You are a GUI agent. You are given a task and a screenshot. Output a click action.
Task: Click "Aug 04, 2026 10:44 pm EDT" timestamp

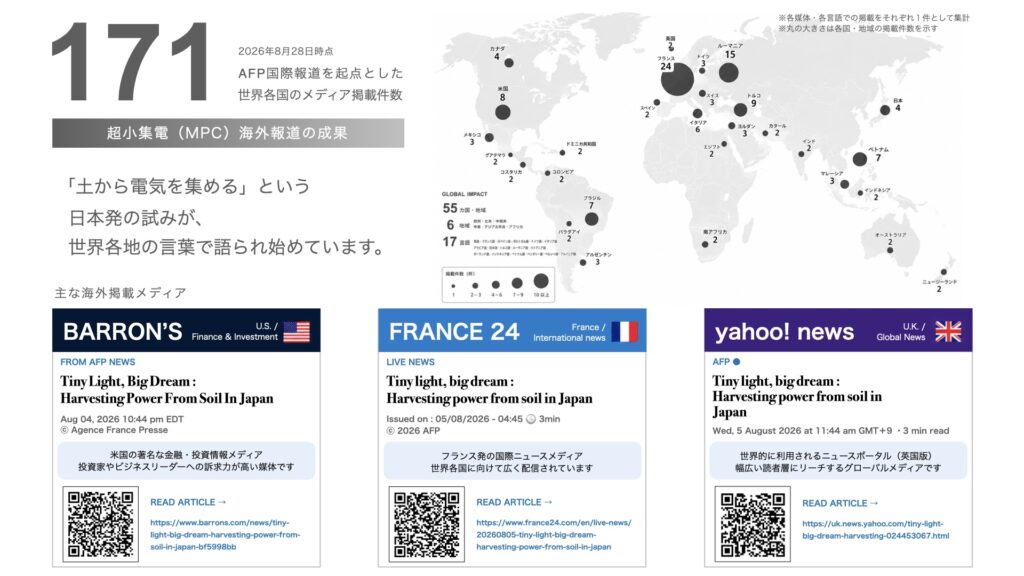pyautogui.click(x=121, y=419)
